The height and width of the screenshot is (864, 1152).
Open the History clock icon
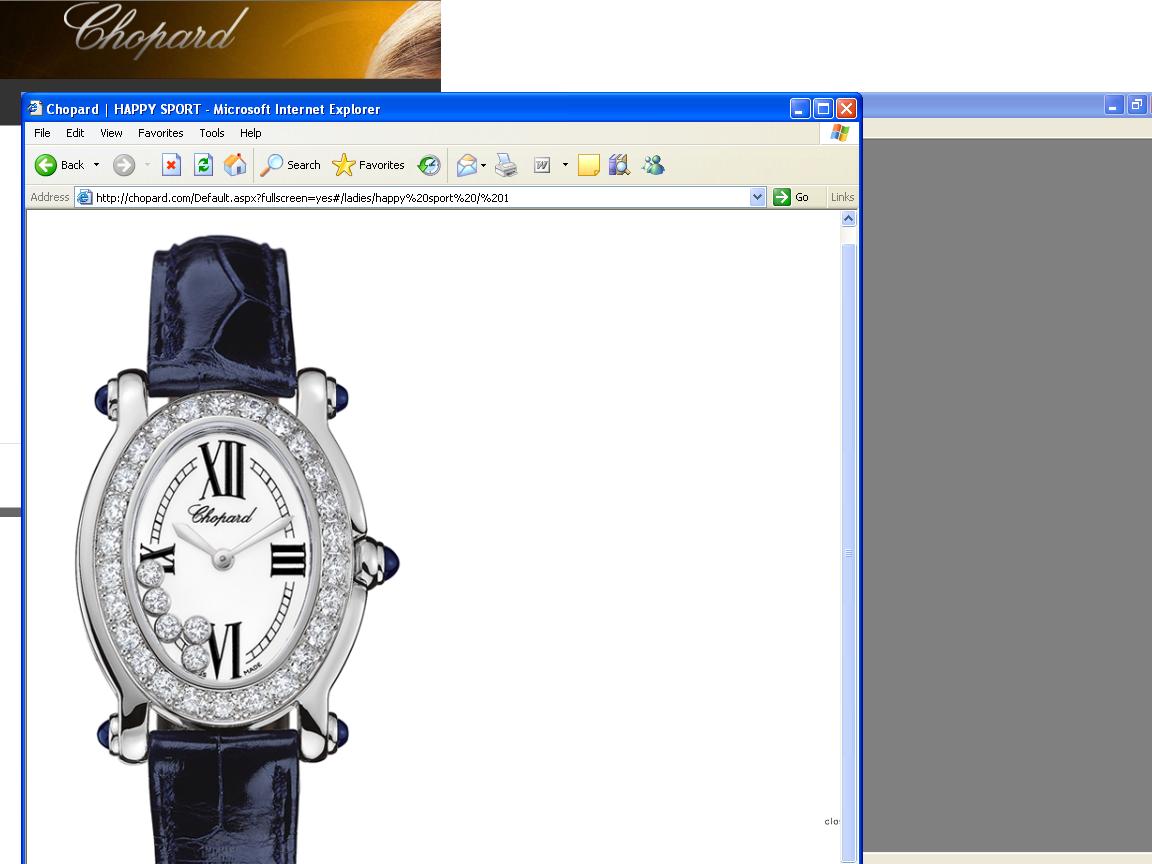click(x=429, y=165)
